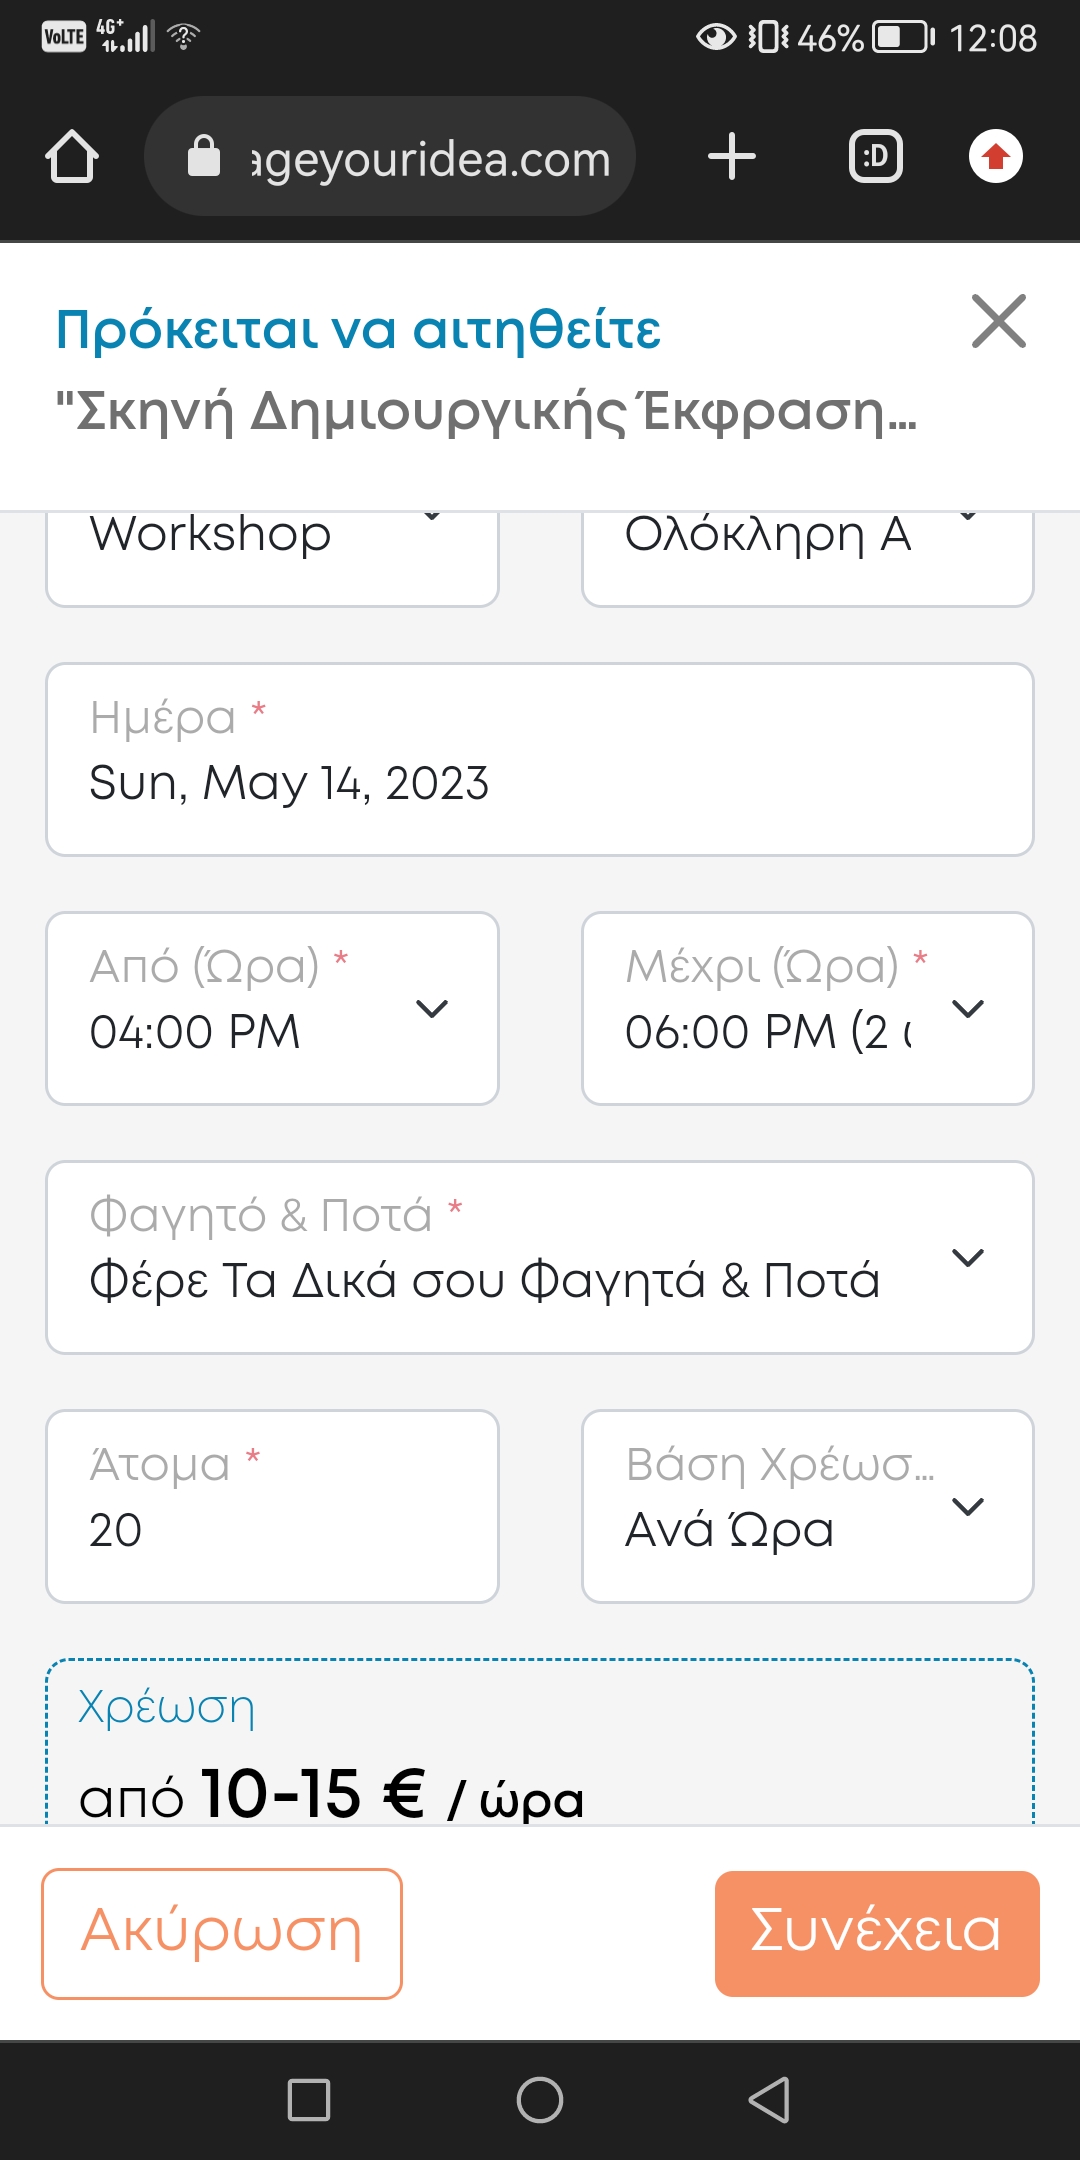The image size is (1080, 2160).
Task: Tap the browser home icon
Action: point(72,157)
